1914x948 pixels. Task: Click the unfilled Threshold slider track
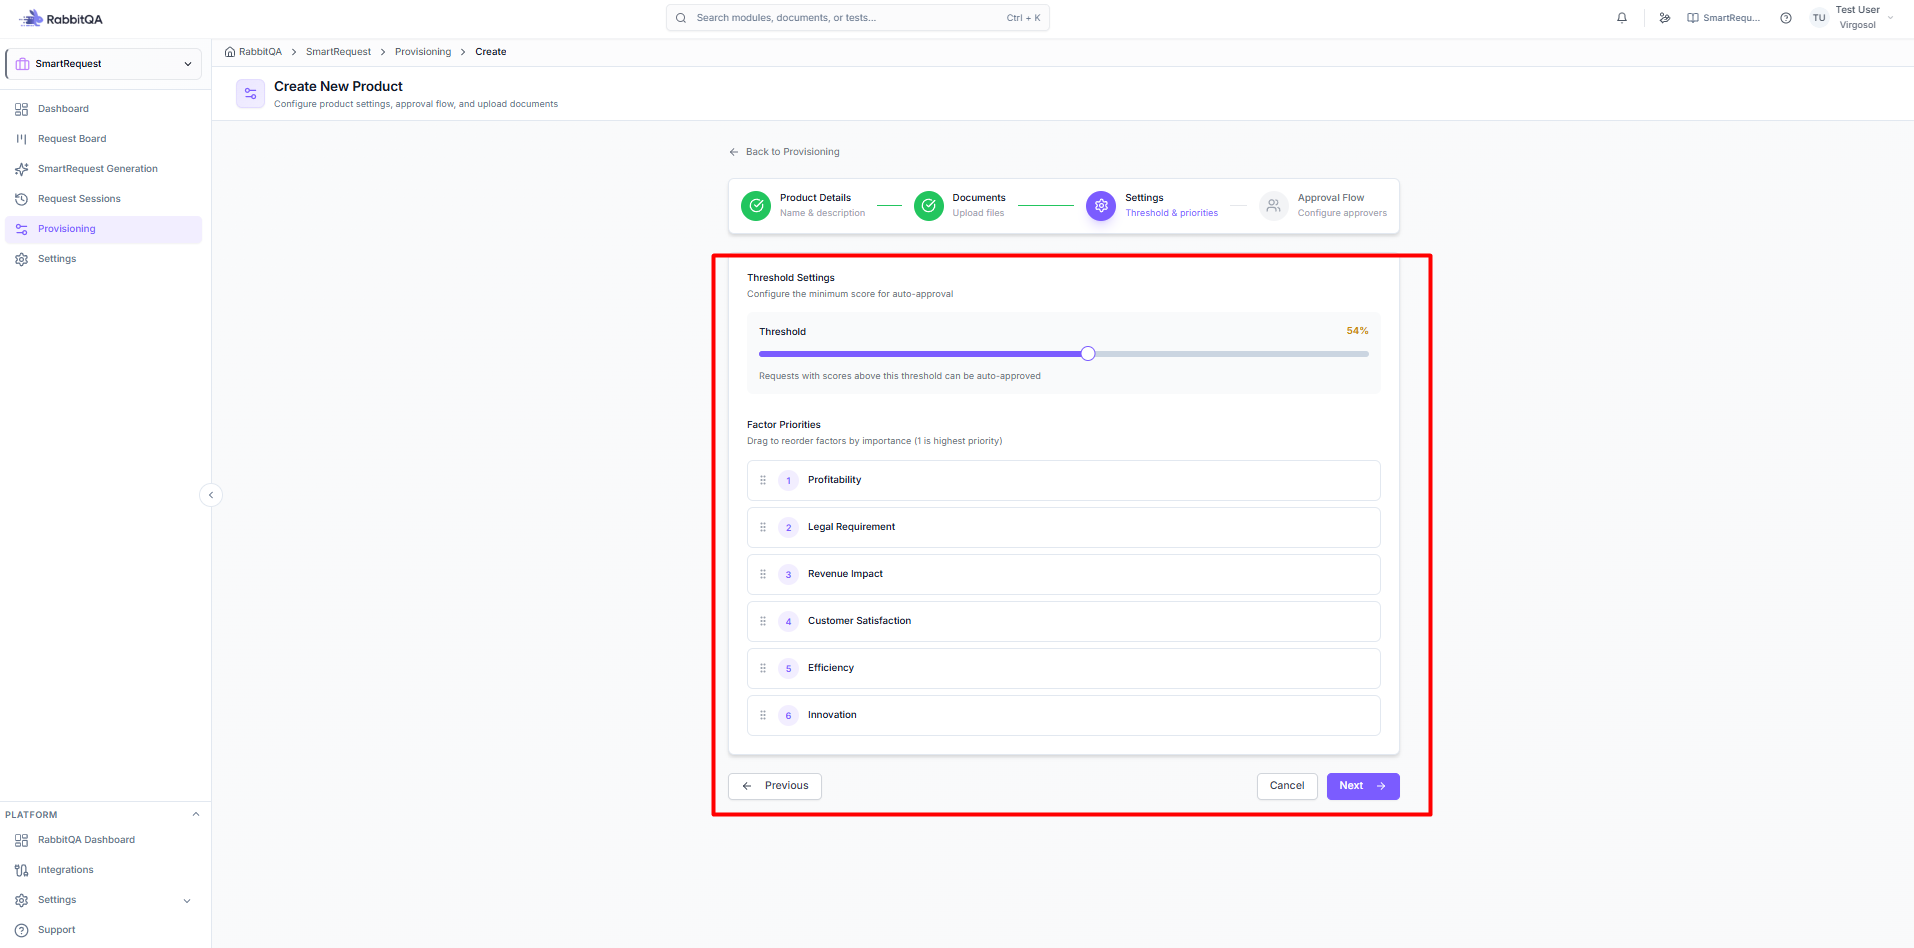1232,354
